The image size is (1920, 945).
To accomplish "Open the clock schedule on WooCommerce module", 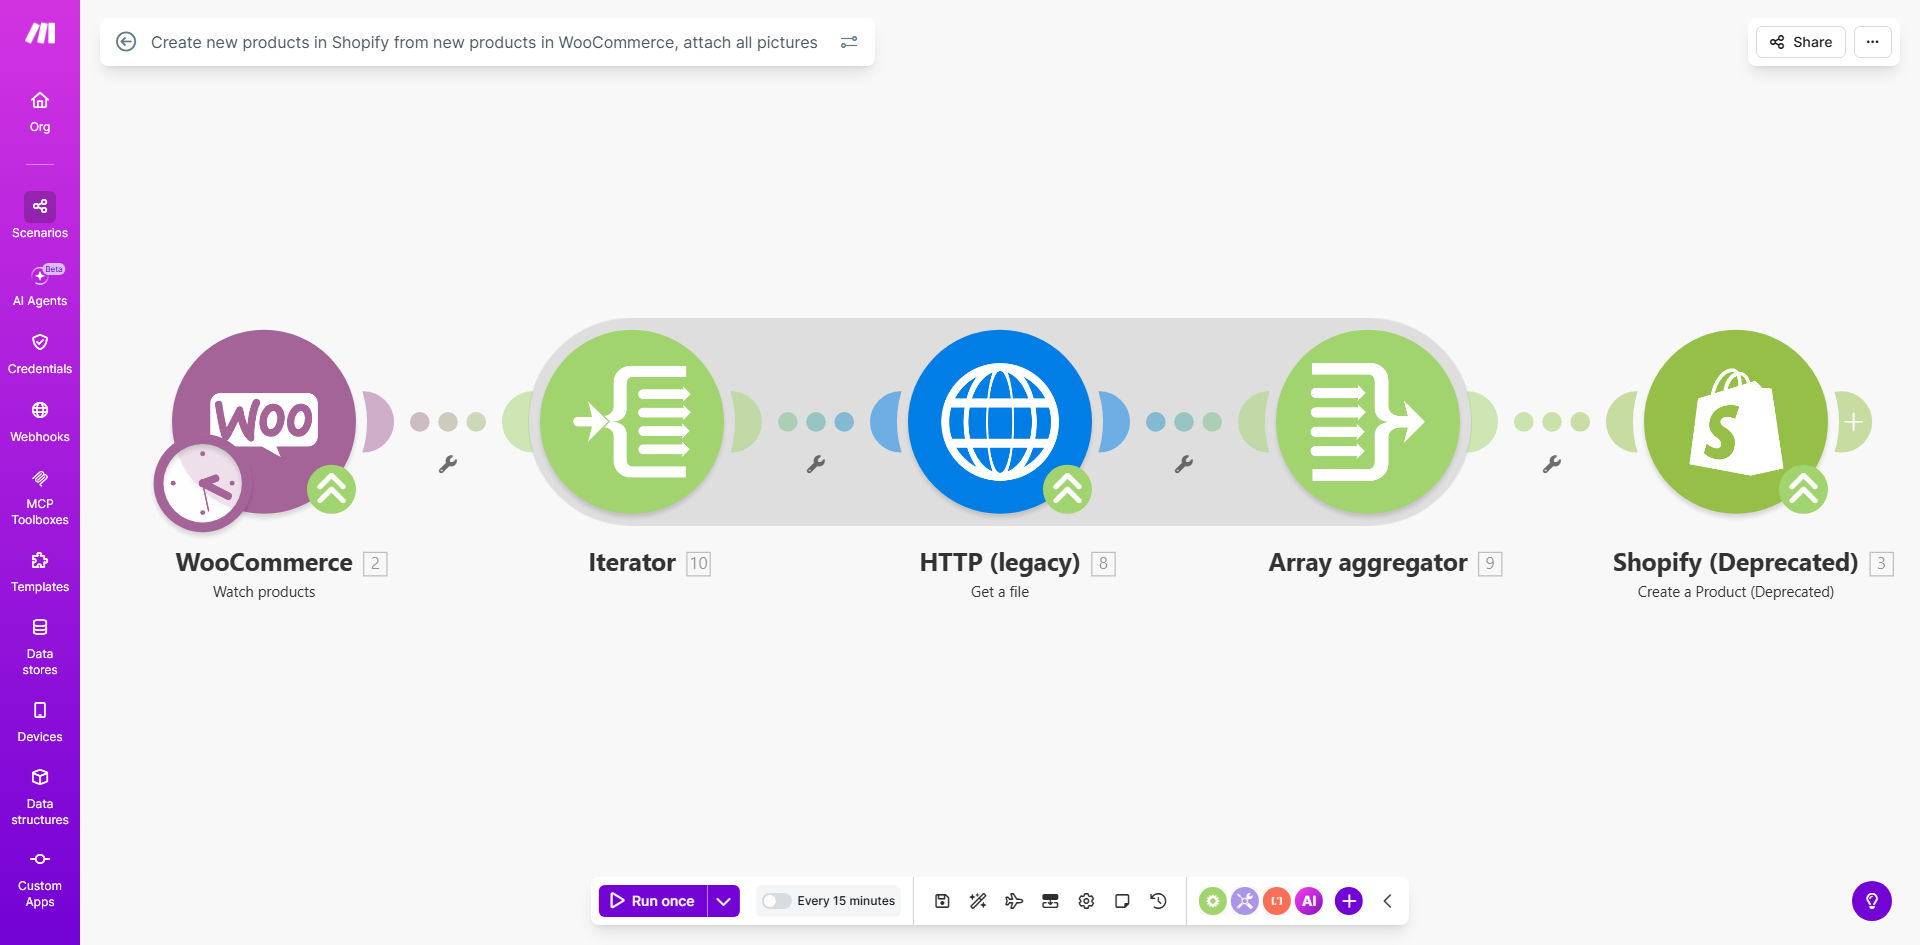I will tap(202, 485).
